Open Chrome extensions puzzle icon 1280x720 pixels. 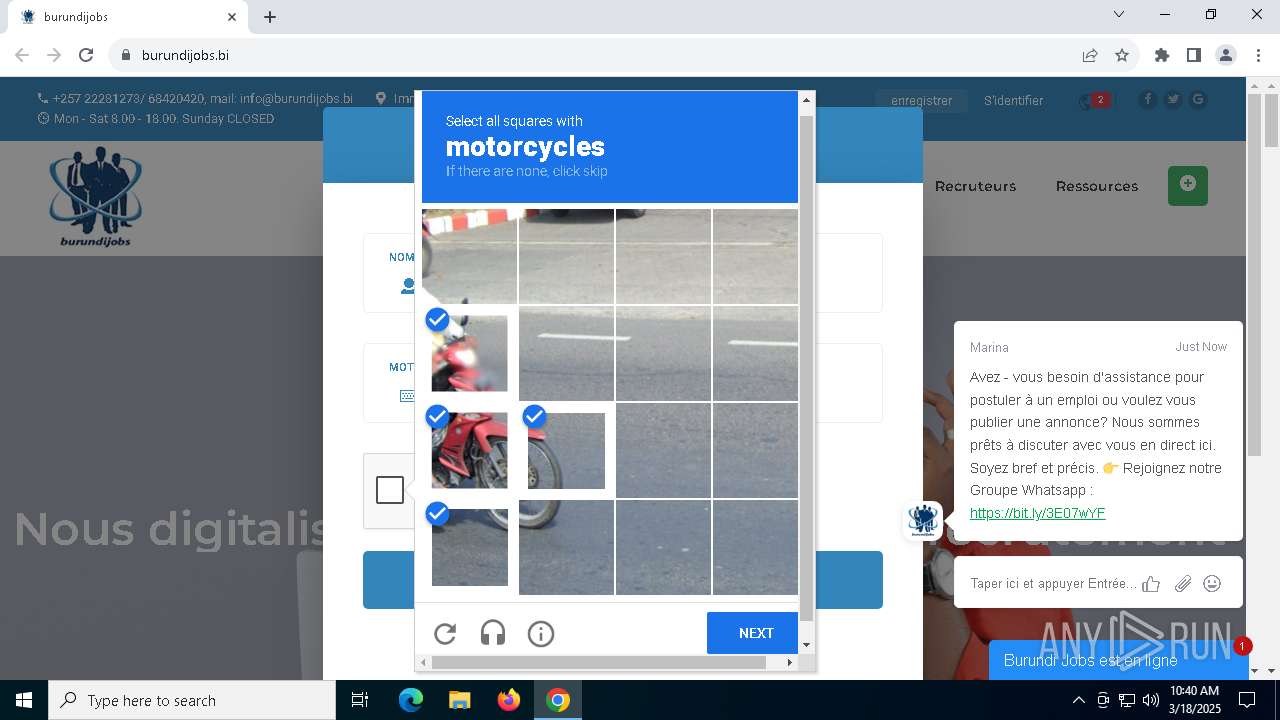pyautogui.click(x=1162, y=55)
